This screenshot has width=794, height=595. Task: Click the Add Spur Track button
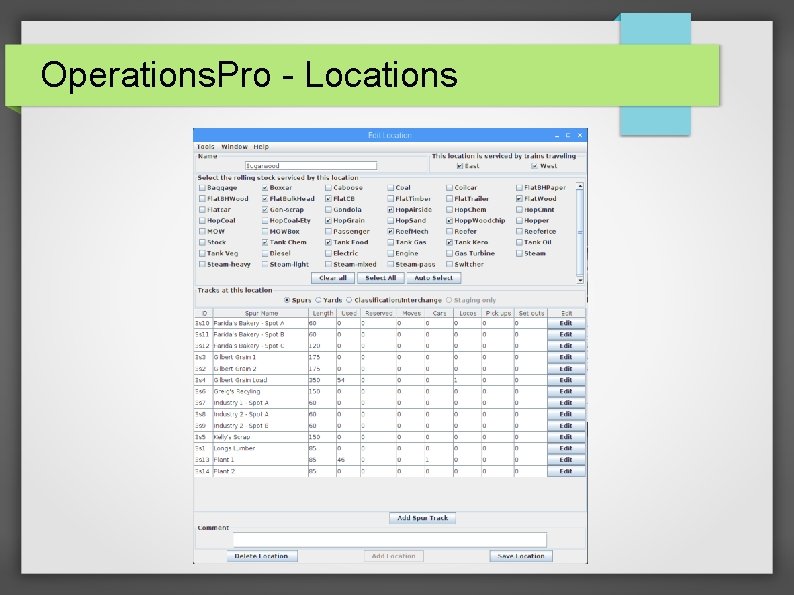(x=422, y=518)
